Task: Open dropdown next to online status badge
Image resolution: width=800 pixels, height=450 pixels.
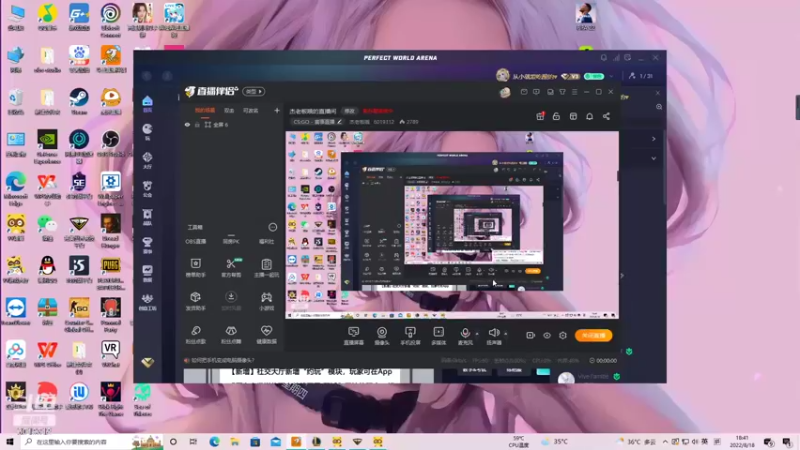Action: pyautogui.click(x=611, y=76)
